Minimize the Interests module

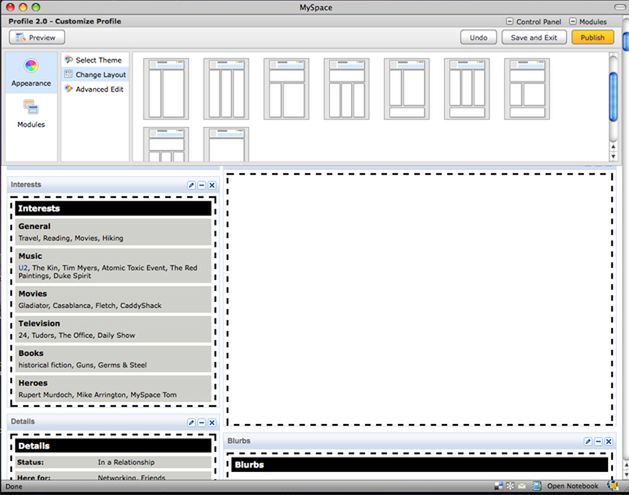202,185
